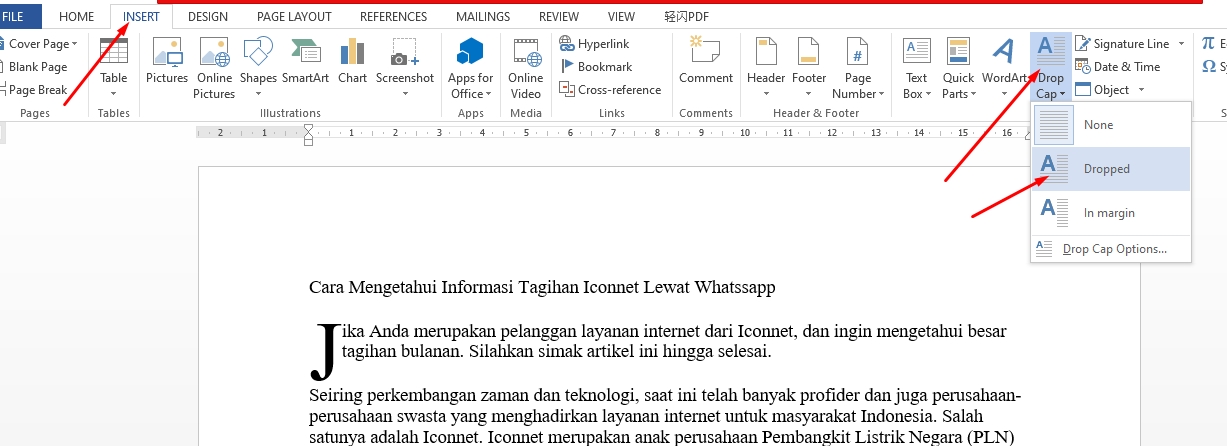Viewport: 1227px width, 446px height.
Task: Open the DESIGN ribbon tab
Action: click(x=207, y=16)
